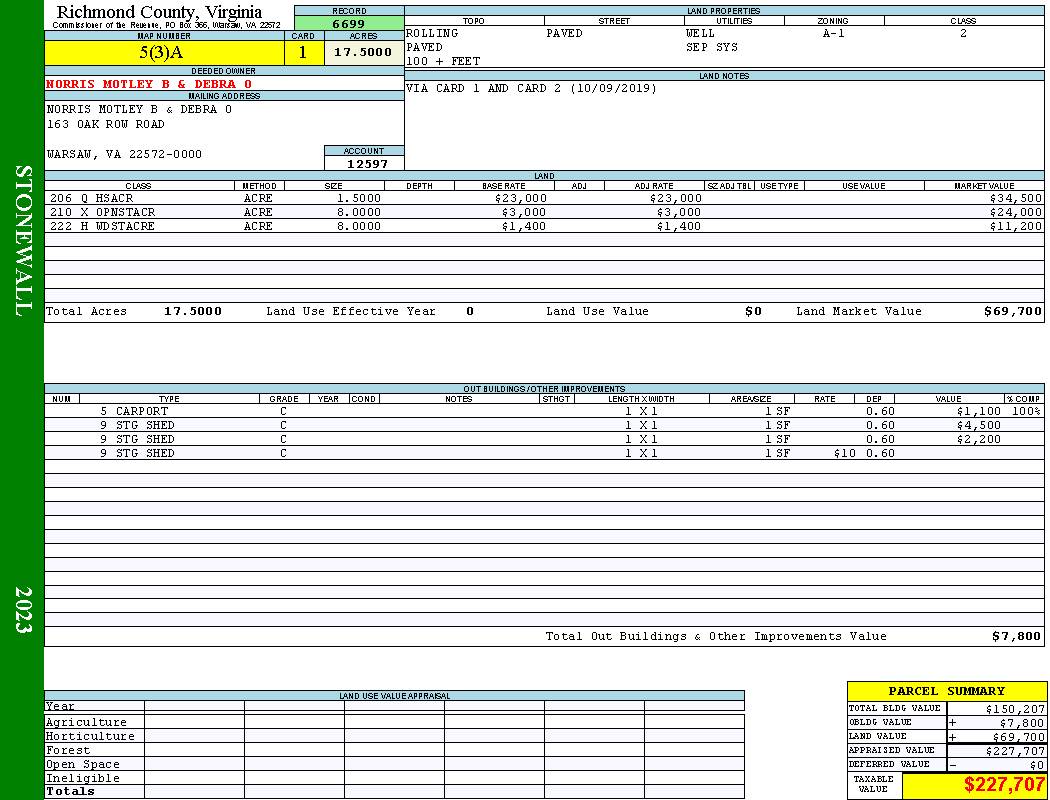This screenshot has width=1050, height=800.
Task: Select DEFERRED VALUE $0
Action: coord(1037,765)
